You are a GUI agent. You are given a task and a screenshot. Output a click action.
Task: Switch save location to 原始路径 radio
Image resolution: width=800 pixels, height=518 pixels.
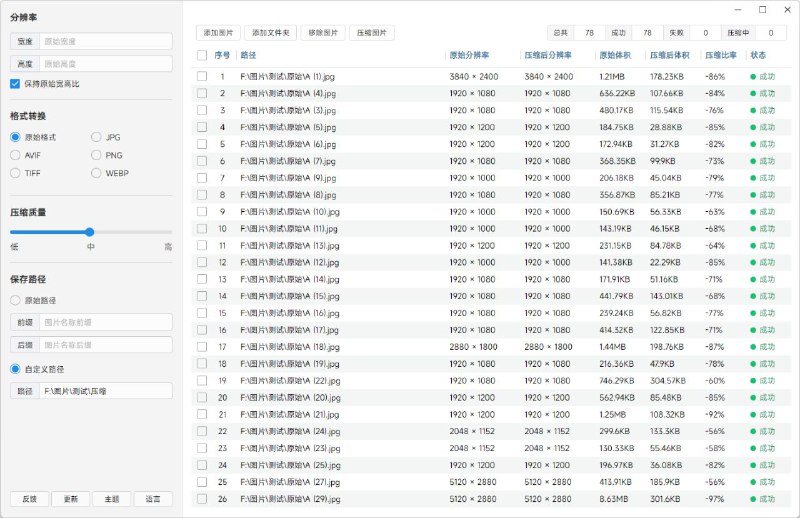click(16, 300)
